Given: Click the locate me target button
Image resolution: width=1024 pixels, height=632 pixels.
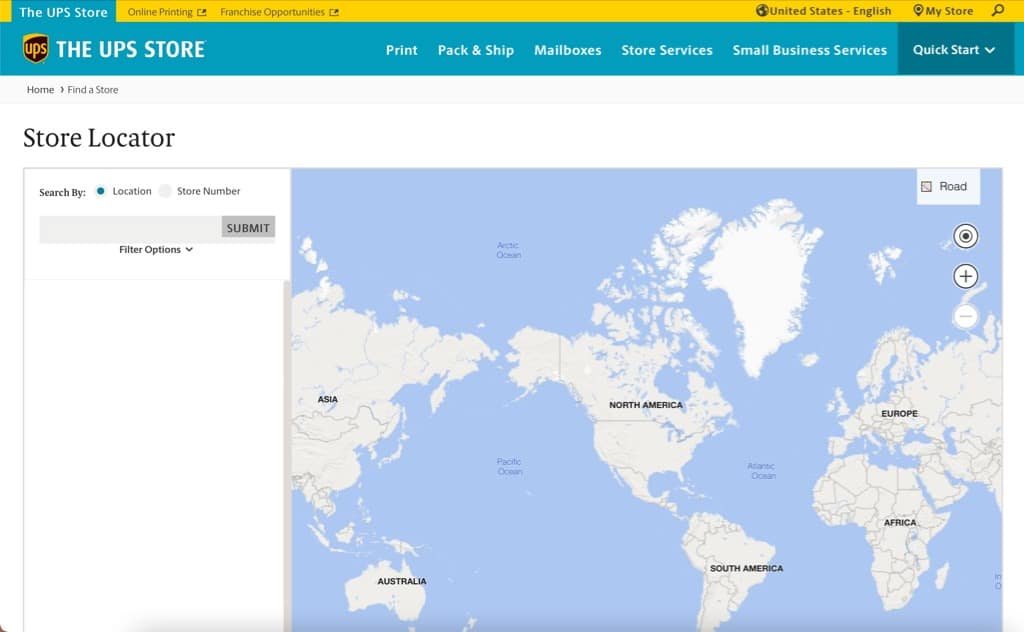Looking at the screenshot, I should (x=965, y=236).
